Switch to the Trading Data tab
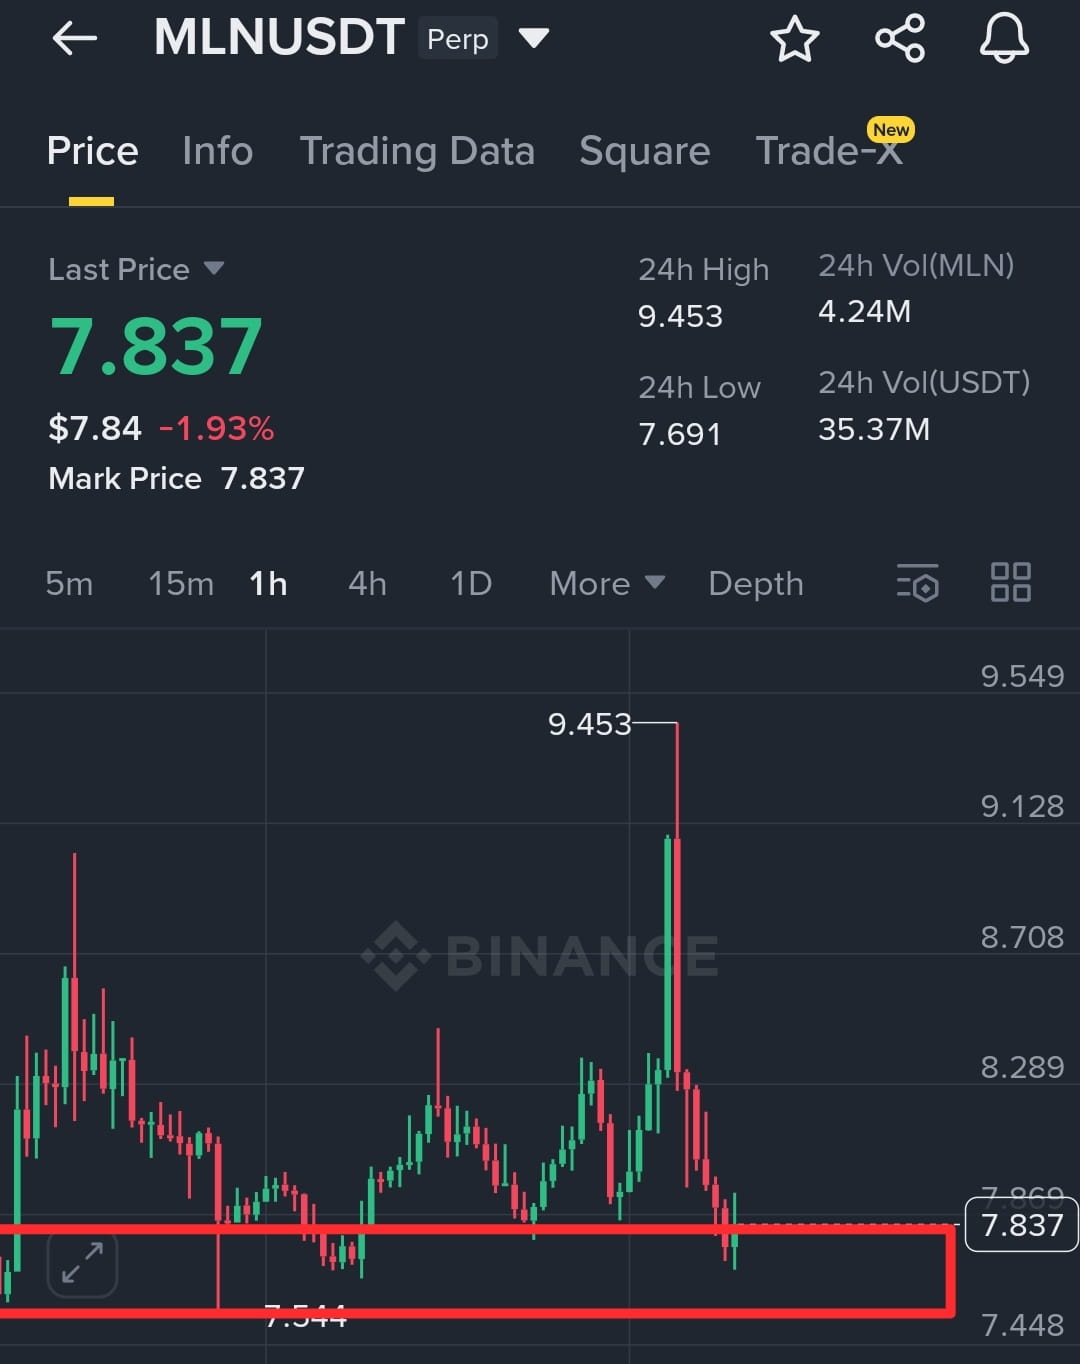 tap(417, 151)
